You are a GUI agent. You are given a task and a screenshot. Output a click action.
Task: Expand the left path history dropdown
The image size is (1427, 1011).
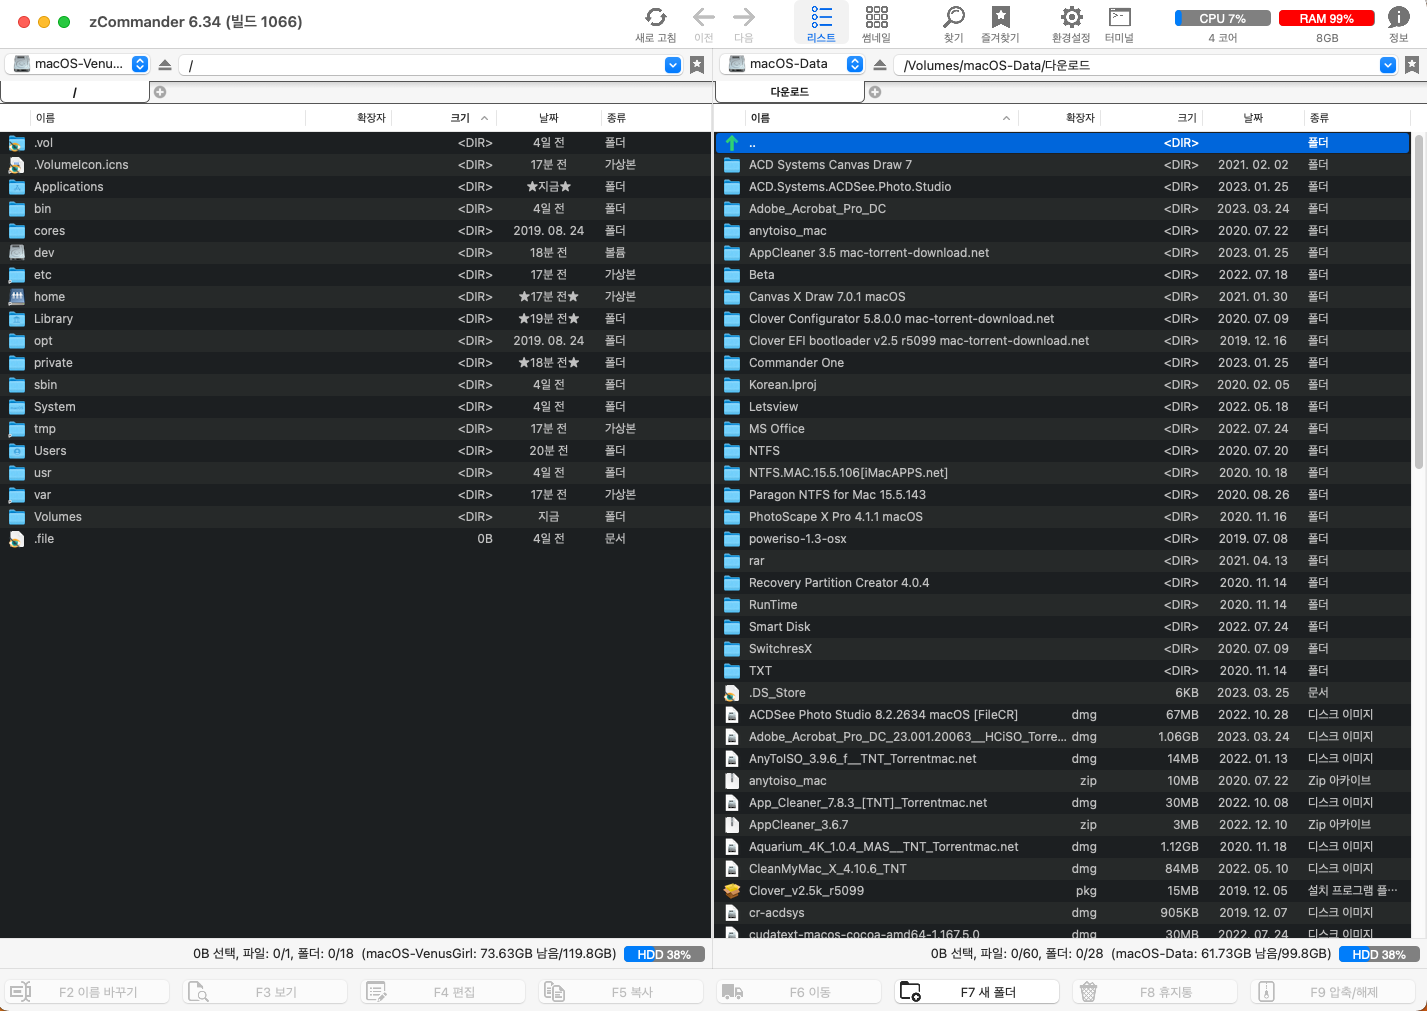click(x=673, y=65)
